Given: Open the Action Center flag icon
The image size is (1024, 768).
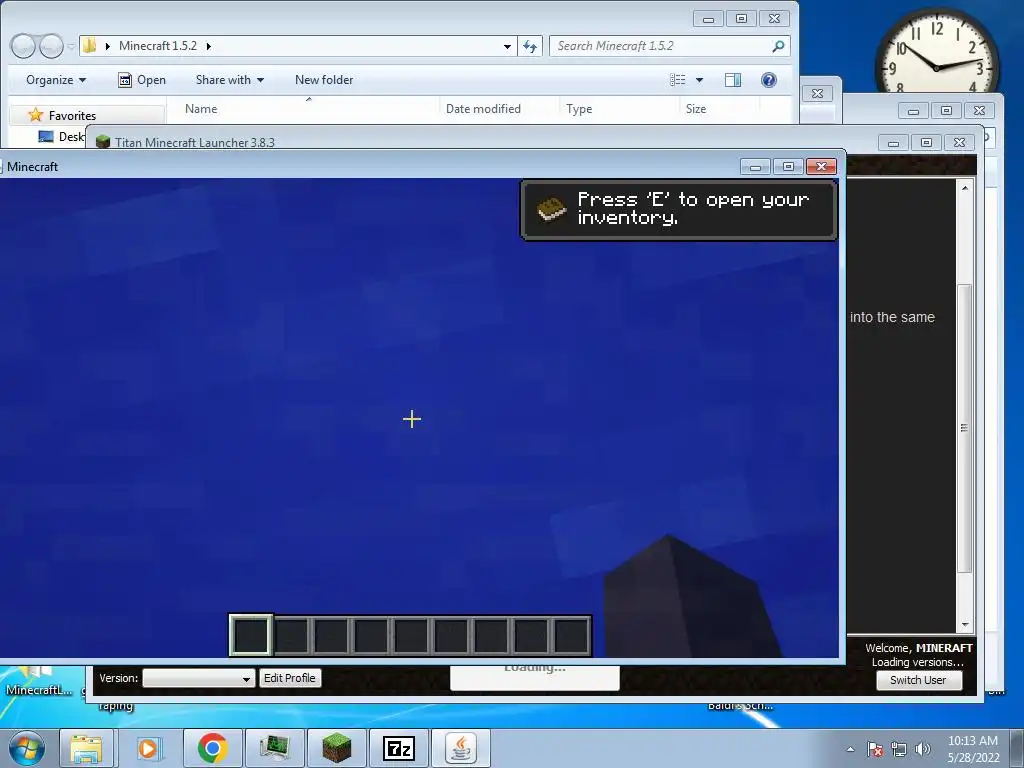Looking at the screenshot, I should point(875,749).
